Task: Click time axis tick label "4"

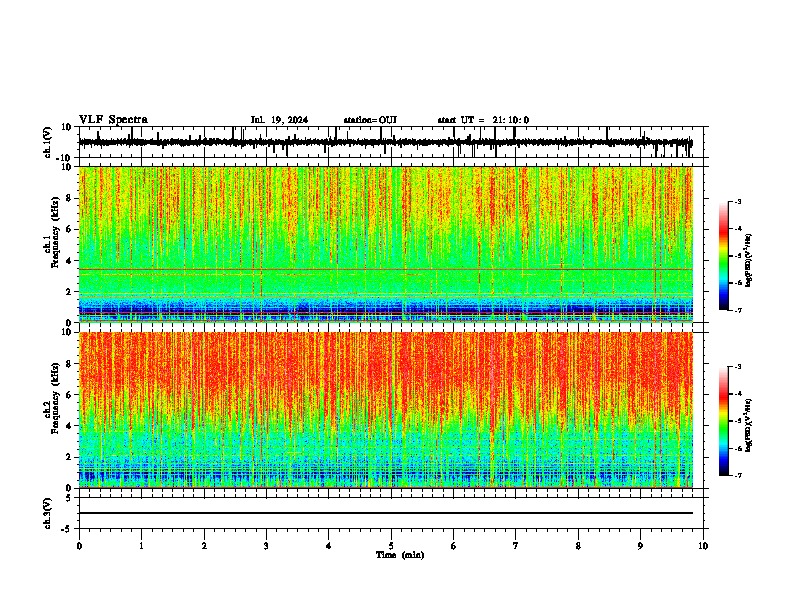Action: [329, 546]
